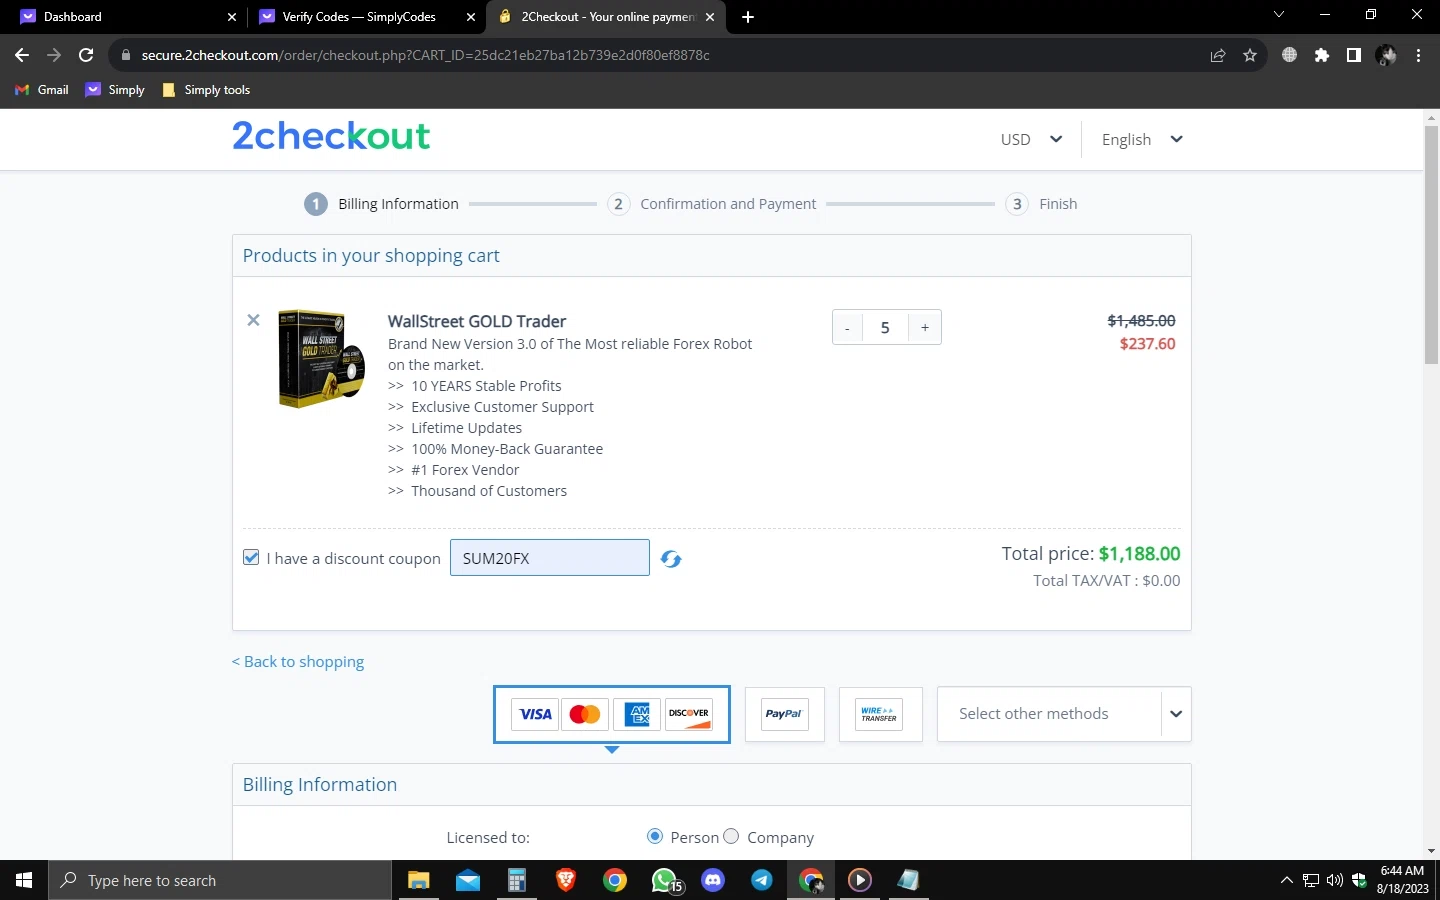
Task: Open the taskbar clock showing 6:44 AM
Action: tap(1402, 880)
